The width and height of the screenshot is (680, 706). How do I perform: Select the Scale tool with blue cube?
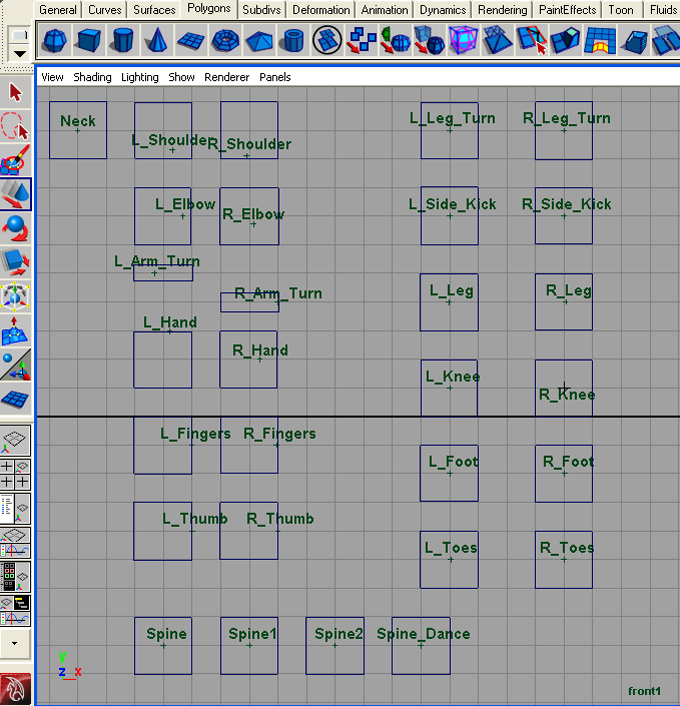pyautogui.click(x=16, y=262)
